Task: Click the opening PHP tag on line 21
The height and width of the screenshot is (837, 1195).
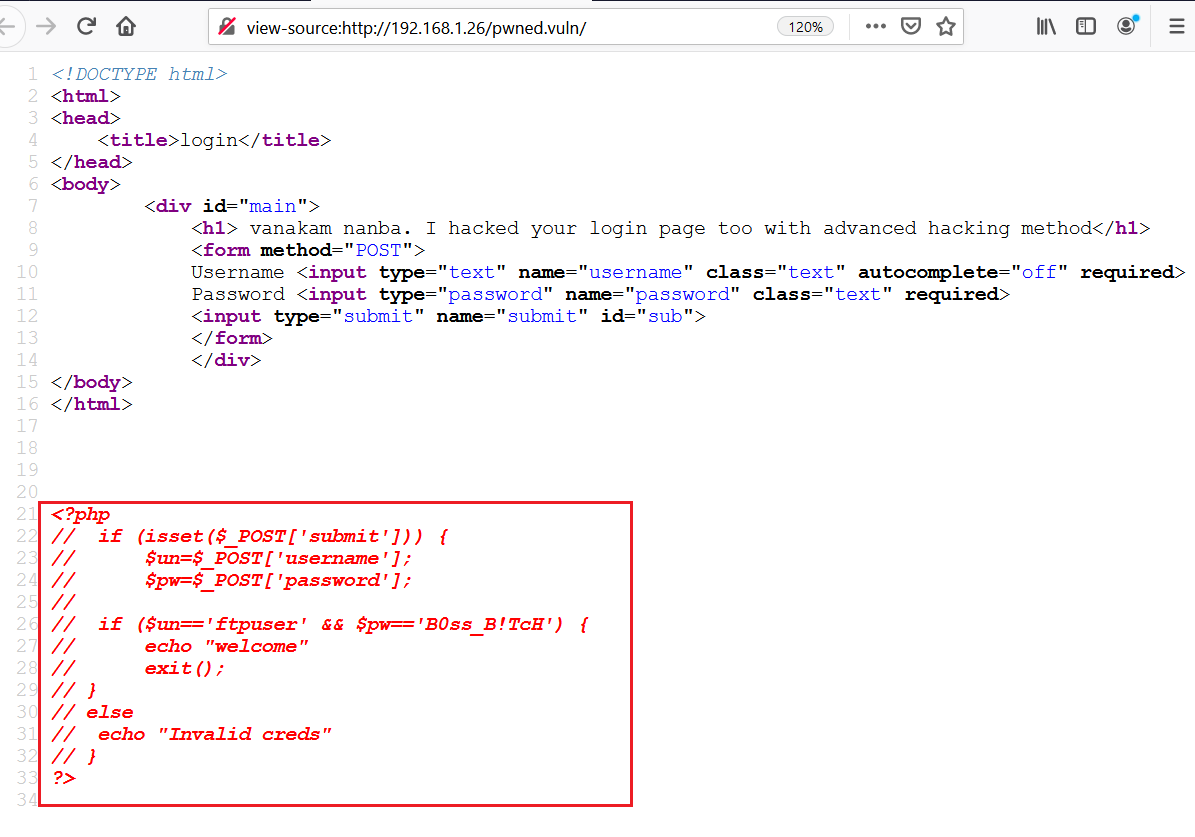Action: point(81,514)
